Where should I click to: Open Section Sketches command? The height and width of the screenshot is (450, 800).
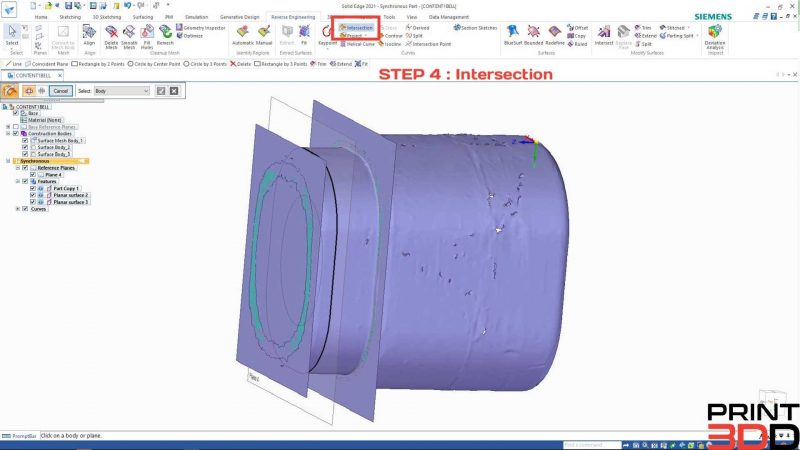coord(475,28)
